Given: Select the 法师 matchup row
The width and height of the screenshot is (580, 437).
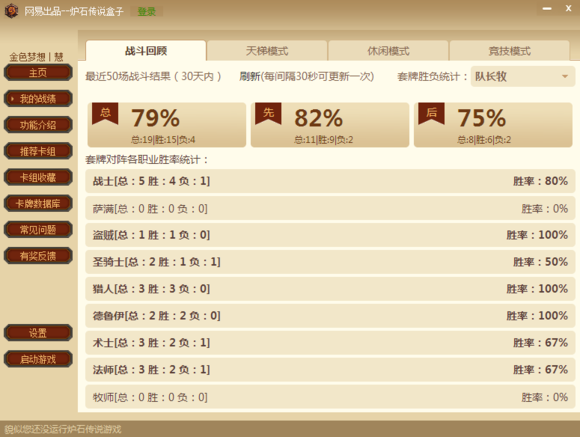Looking at the screenshot, I should [x=330, y=369].
